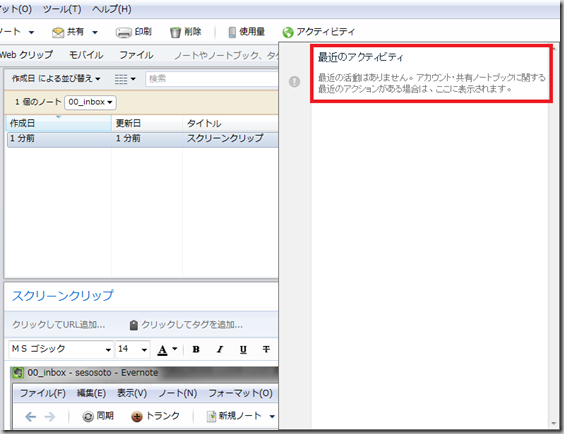The width and height of the screenshot is (564, 434).
Task: Open the Activity (アクティビティ) globe icon
Action: (x=288, y=32)
